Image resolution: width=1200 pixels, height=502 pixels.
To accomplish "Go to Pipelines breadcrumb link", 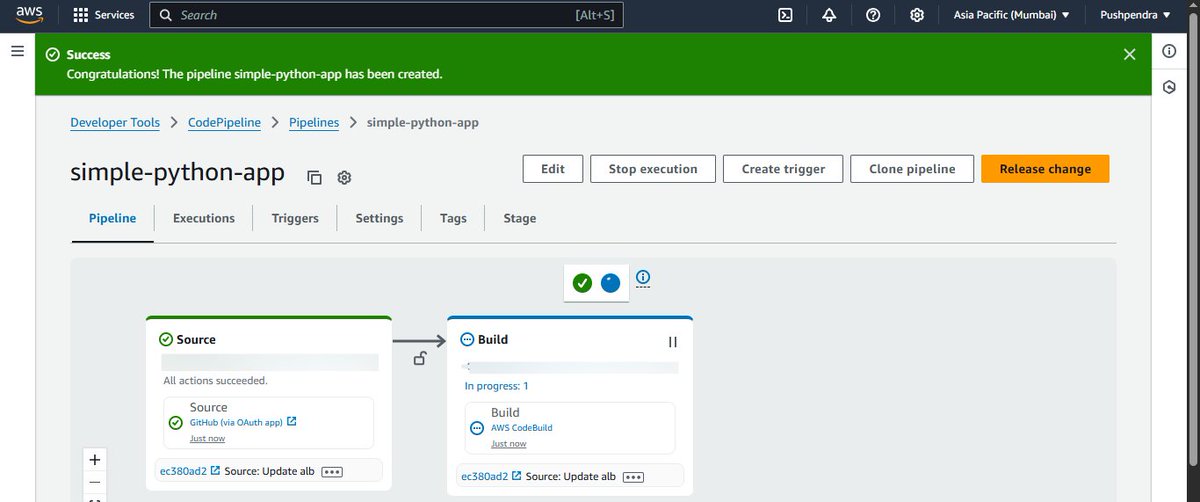I will pyautogui.click(x=314, y=123).
